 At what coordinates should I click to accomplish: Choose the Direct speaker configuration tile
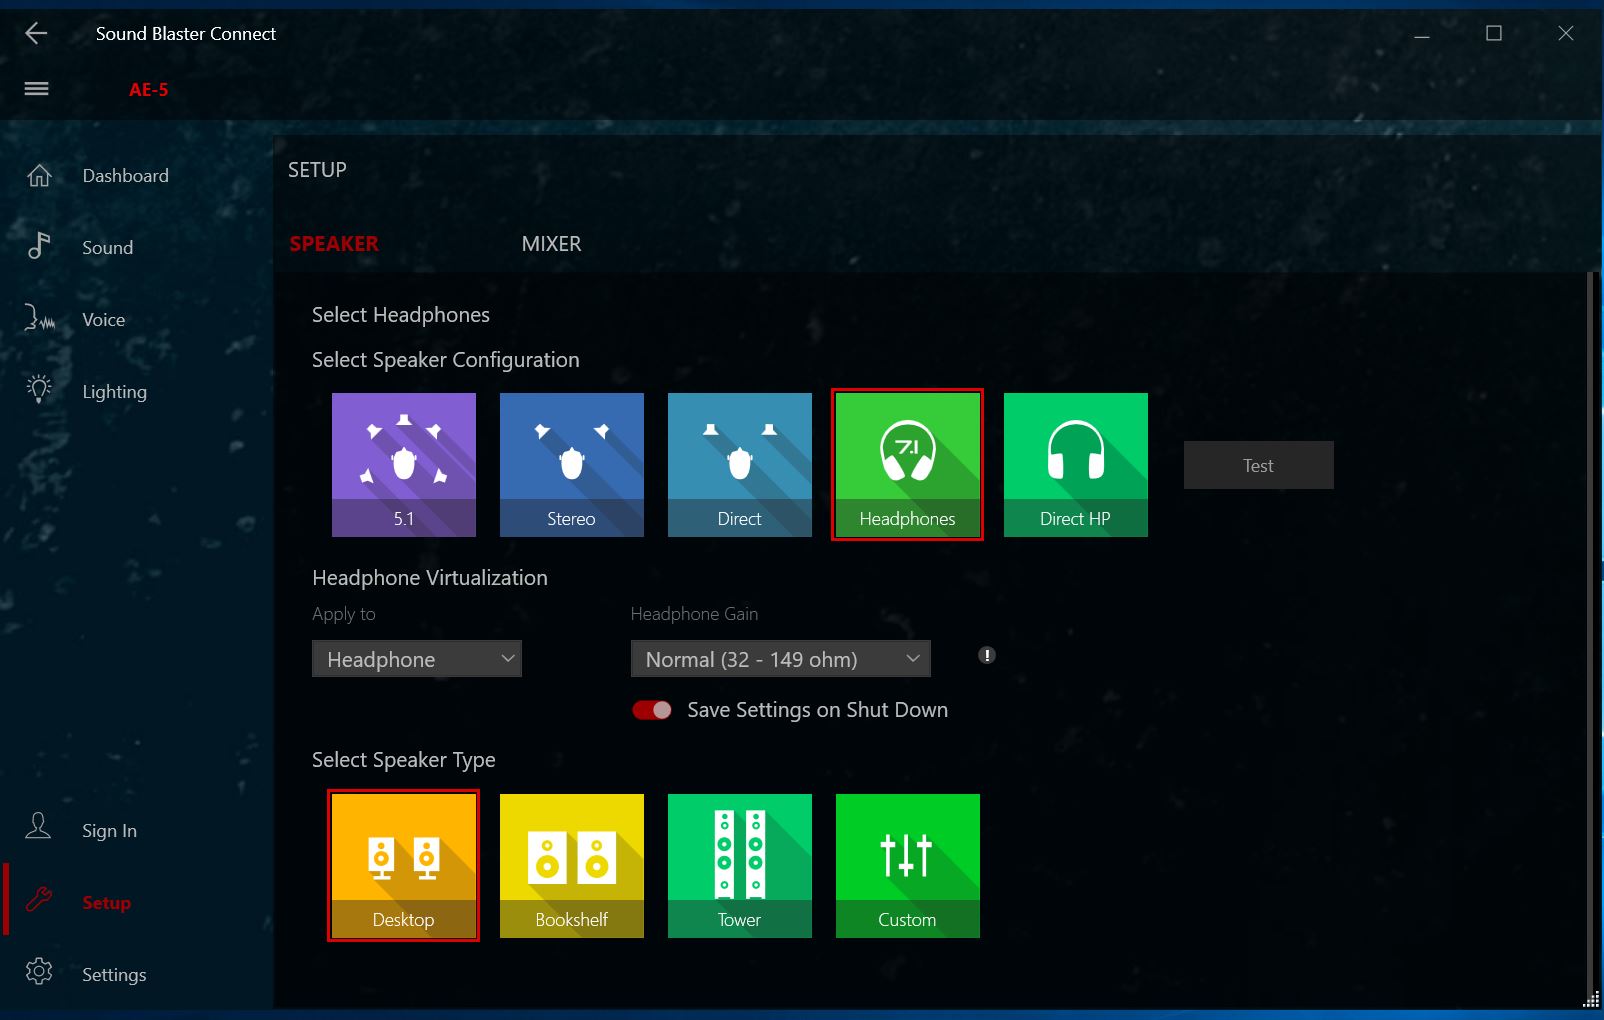(740, 465)
